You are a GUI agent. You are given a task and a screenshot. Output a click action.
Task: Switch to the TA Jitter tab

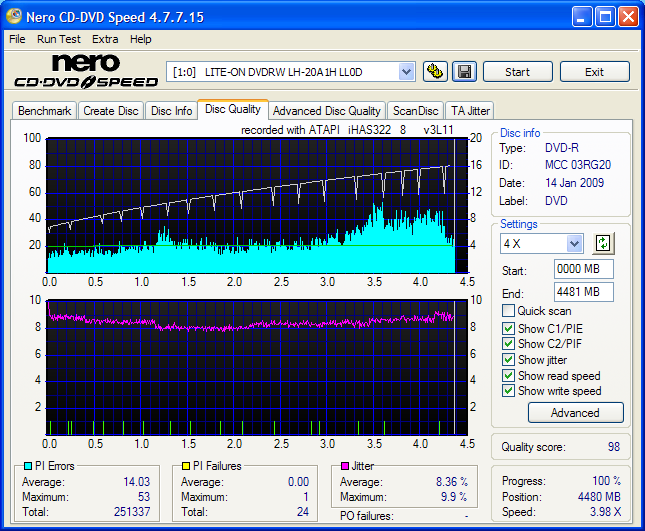click(x=470, y=111)
